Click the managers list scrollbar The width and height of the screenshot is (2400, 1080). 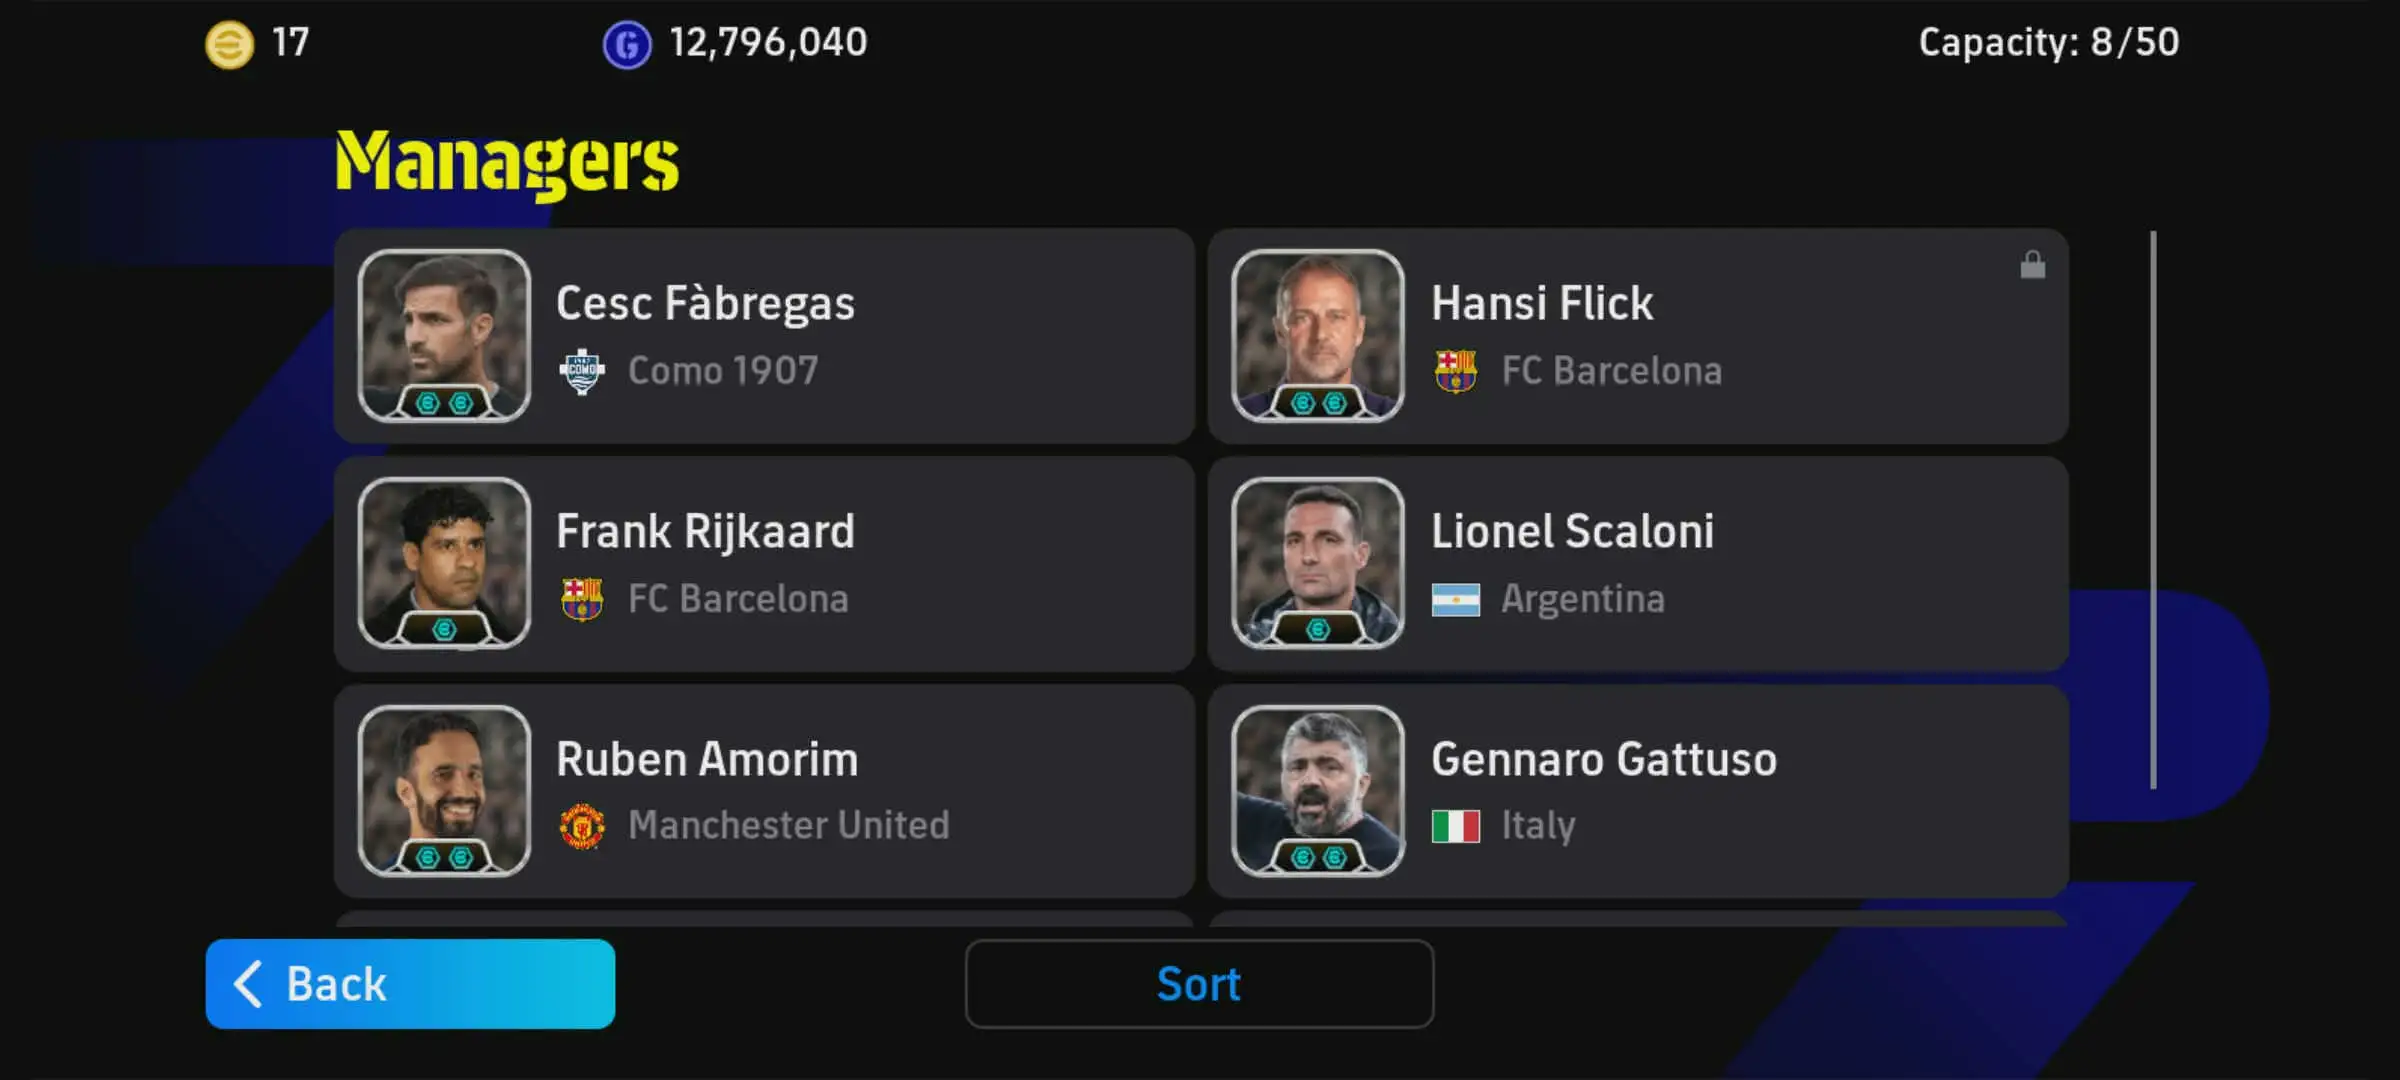2153,510
